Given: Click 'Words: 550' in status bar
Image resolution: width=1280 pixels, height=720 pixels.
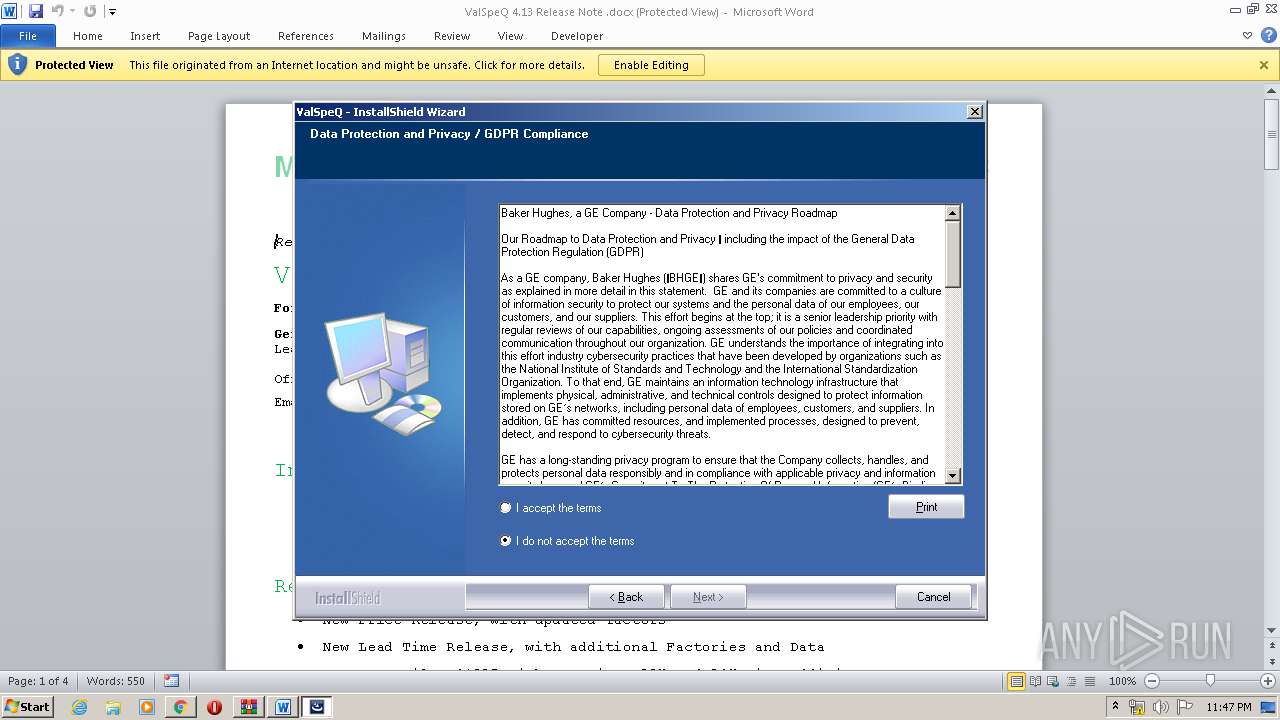Looking at the screenshot, I should click(x=116, y=681).
